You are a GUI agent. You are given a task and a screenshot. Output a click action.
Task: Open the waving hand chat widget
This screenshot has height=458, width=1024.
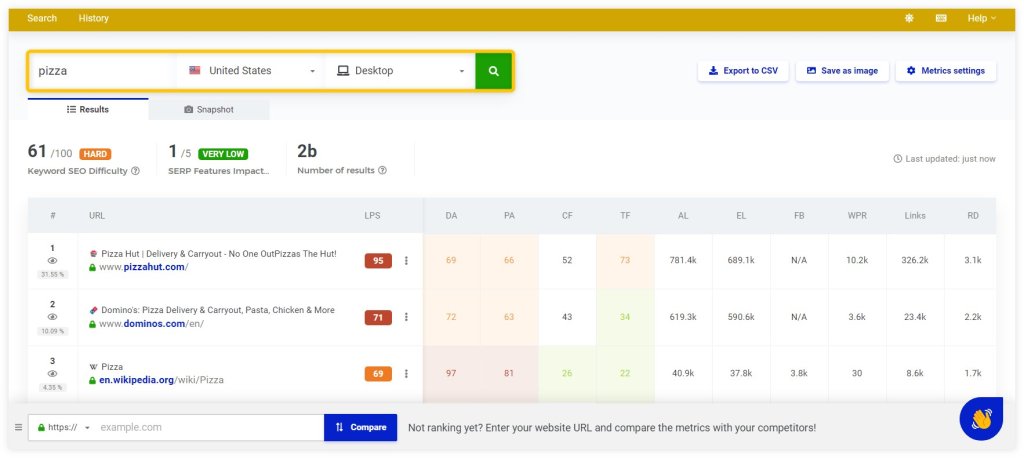click(x=981, y=419)
